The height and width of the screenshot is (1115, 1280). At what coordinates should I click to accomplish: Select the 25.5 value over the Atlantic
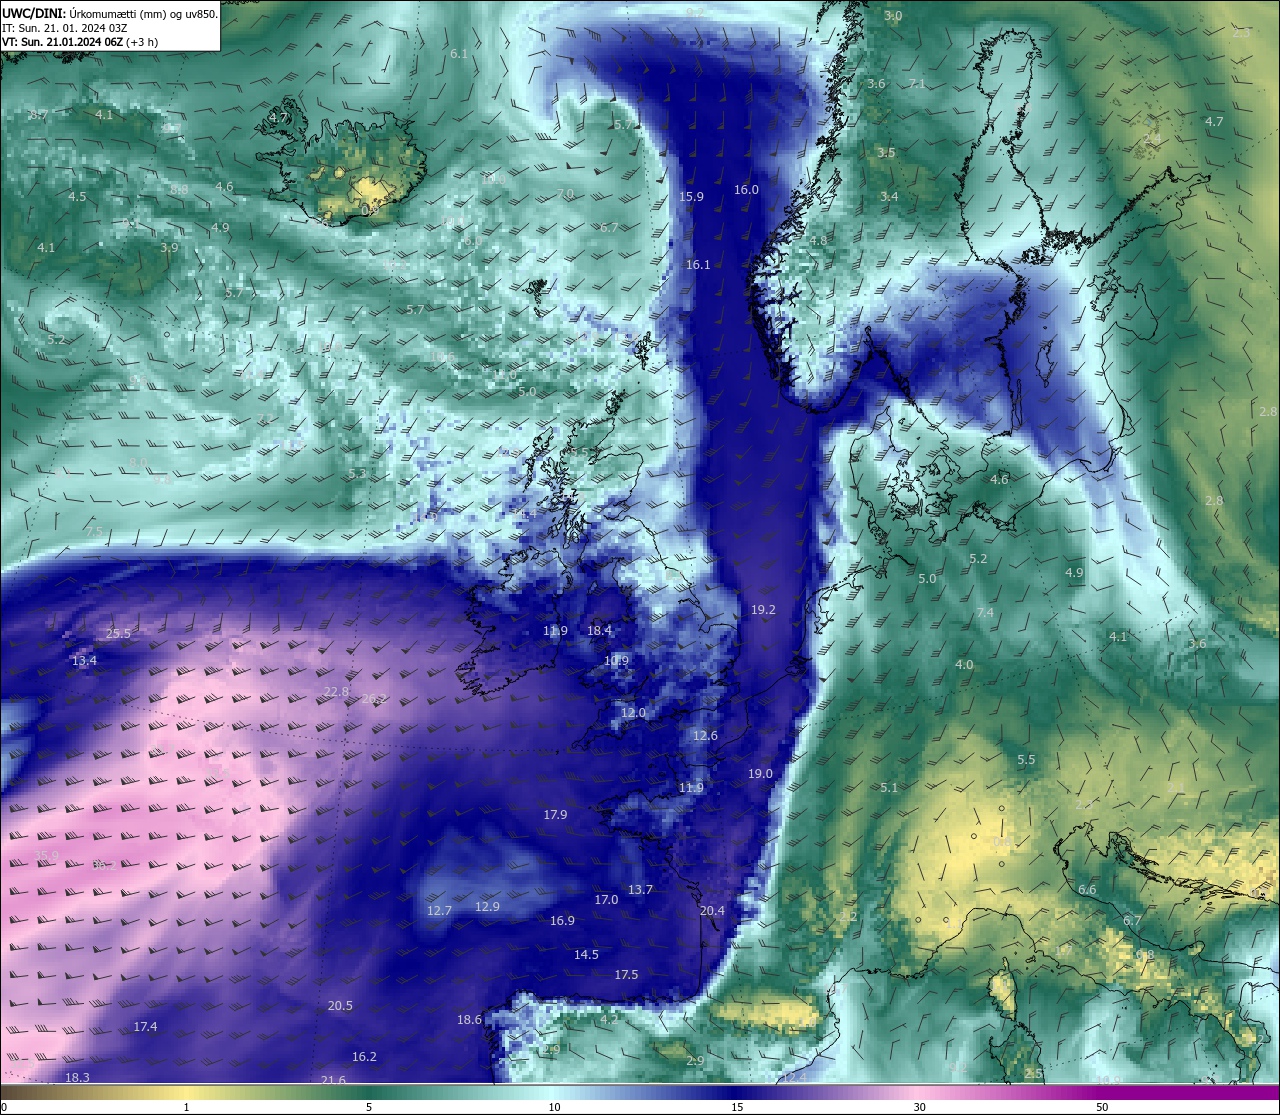(x=118, y=633)
